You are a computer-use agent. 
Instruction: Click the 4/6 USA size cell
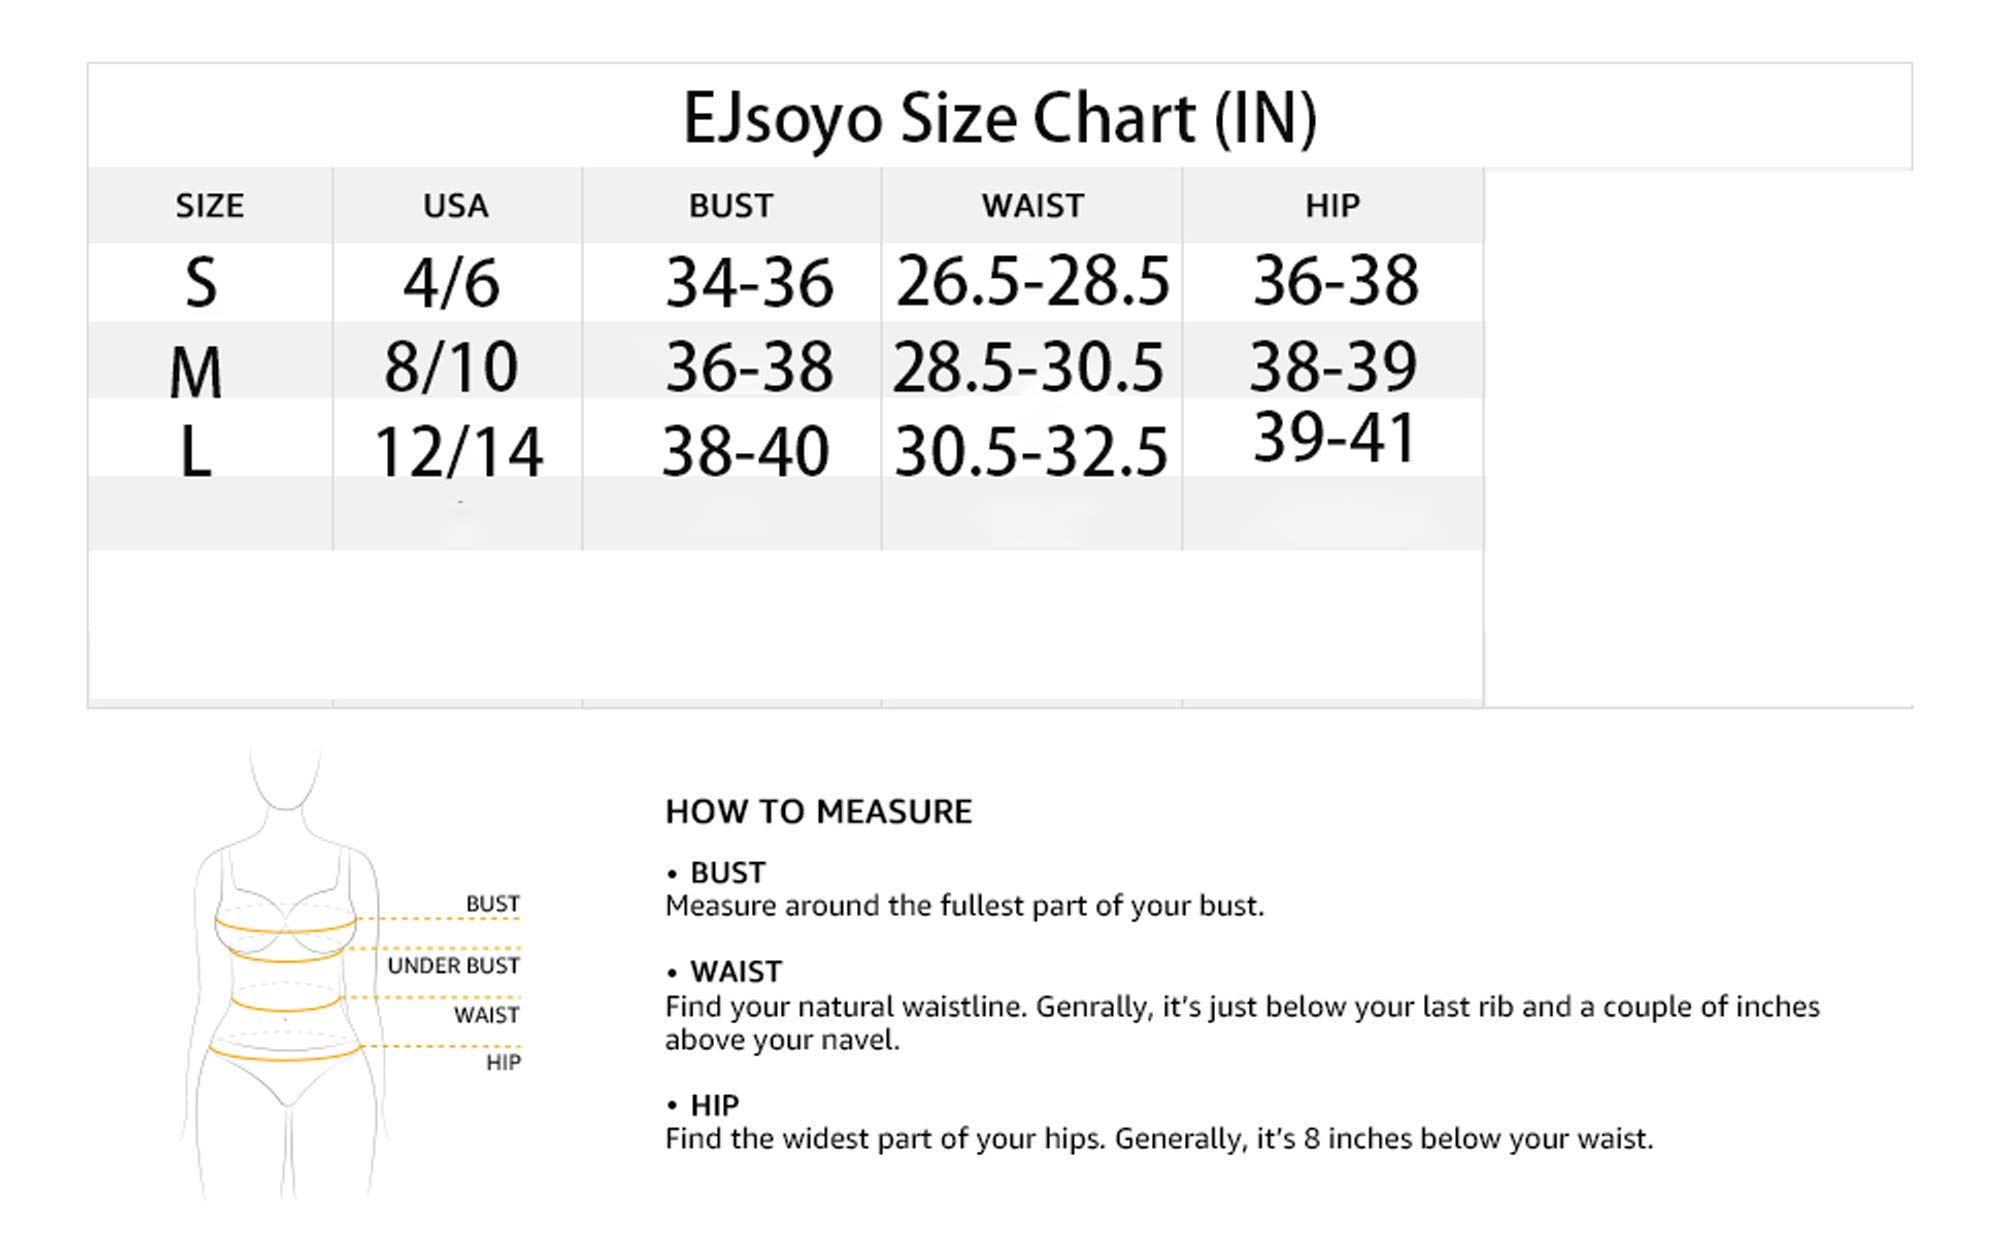click(x=451, y=283)
